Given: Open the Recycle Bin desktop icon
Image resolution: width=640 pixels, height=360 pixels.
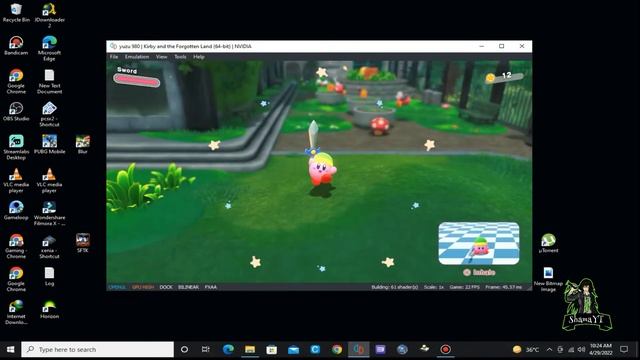Looking at the screenshot, I should tap(16, 12).
